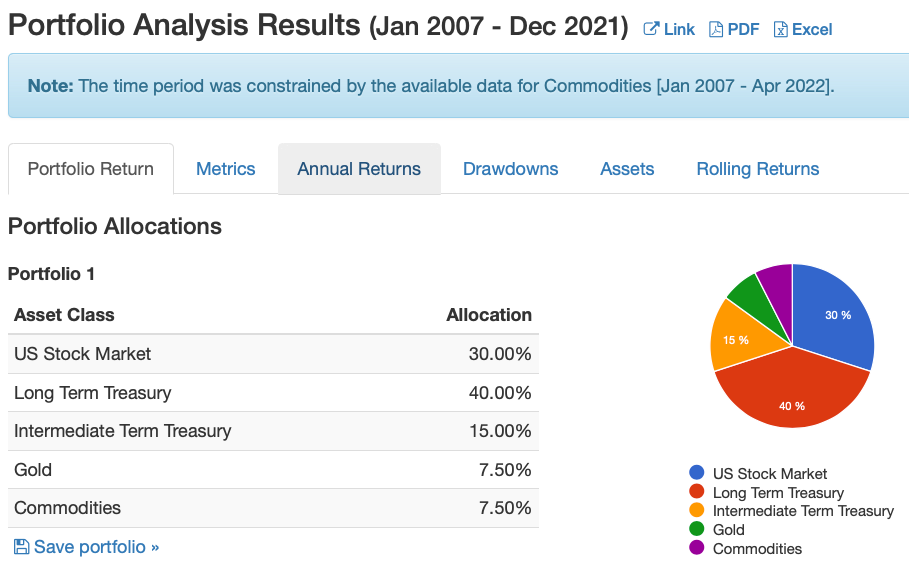Click the blue US Stock Market legend dot
The width and height of the screenshot is (909, 573).
tap(697, 473)
